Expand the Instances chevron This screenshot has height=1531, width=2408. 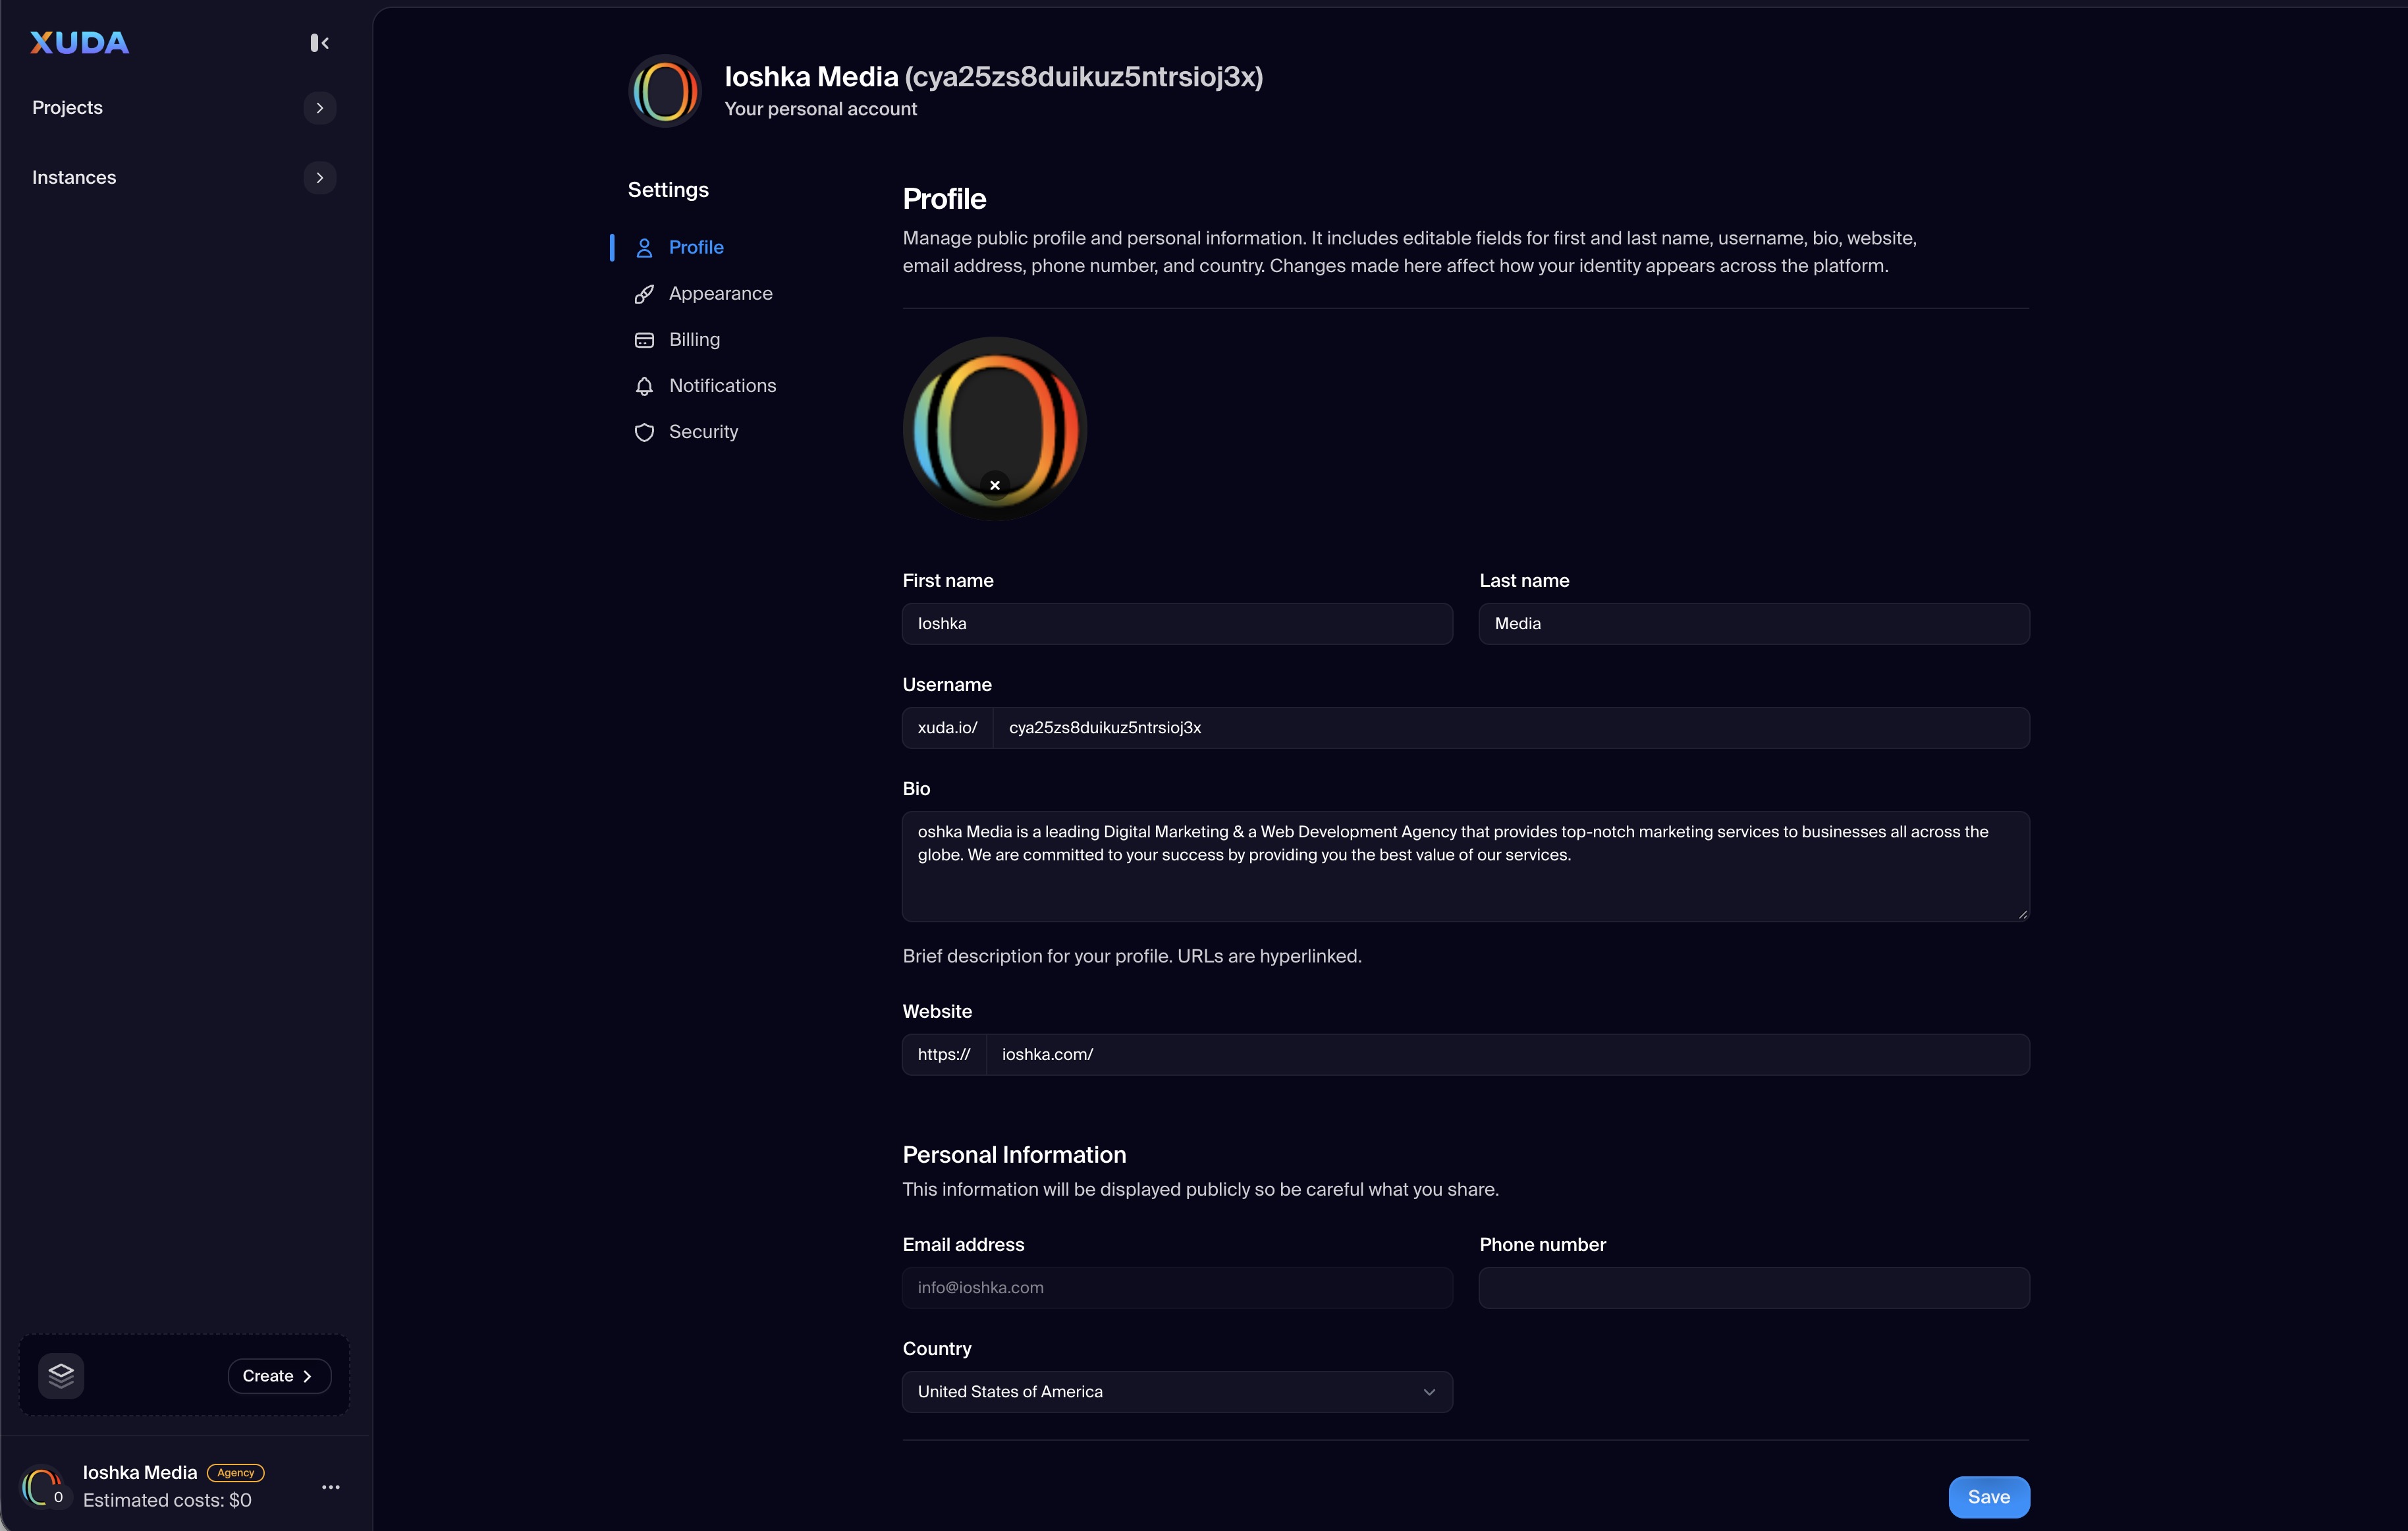click(319, 178)
